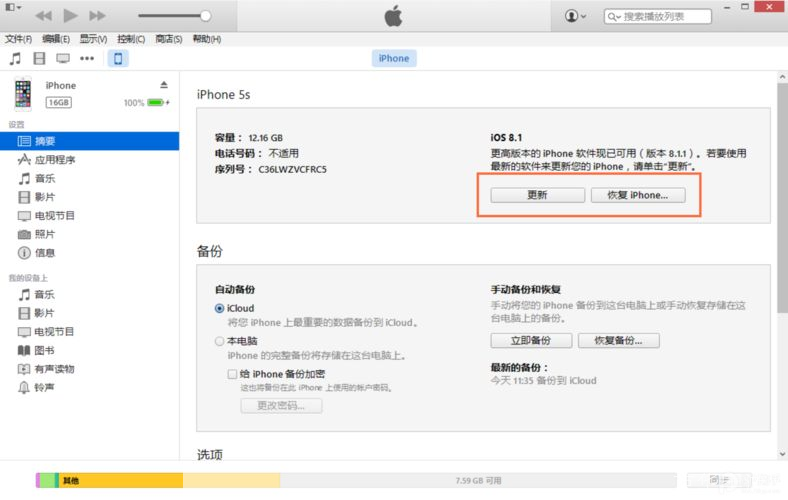The image size is (788, 500).
Task: Play the current track
Action: pos(70,16)
